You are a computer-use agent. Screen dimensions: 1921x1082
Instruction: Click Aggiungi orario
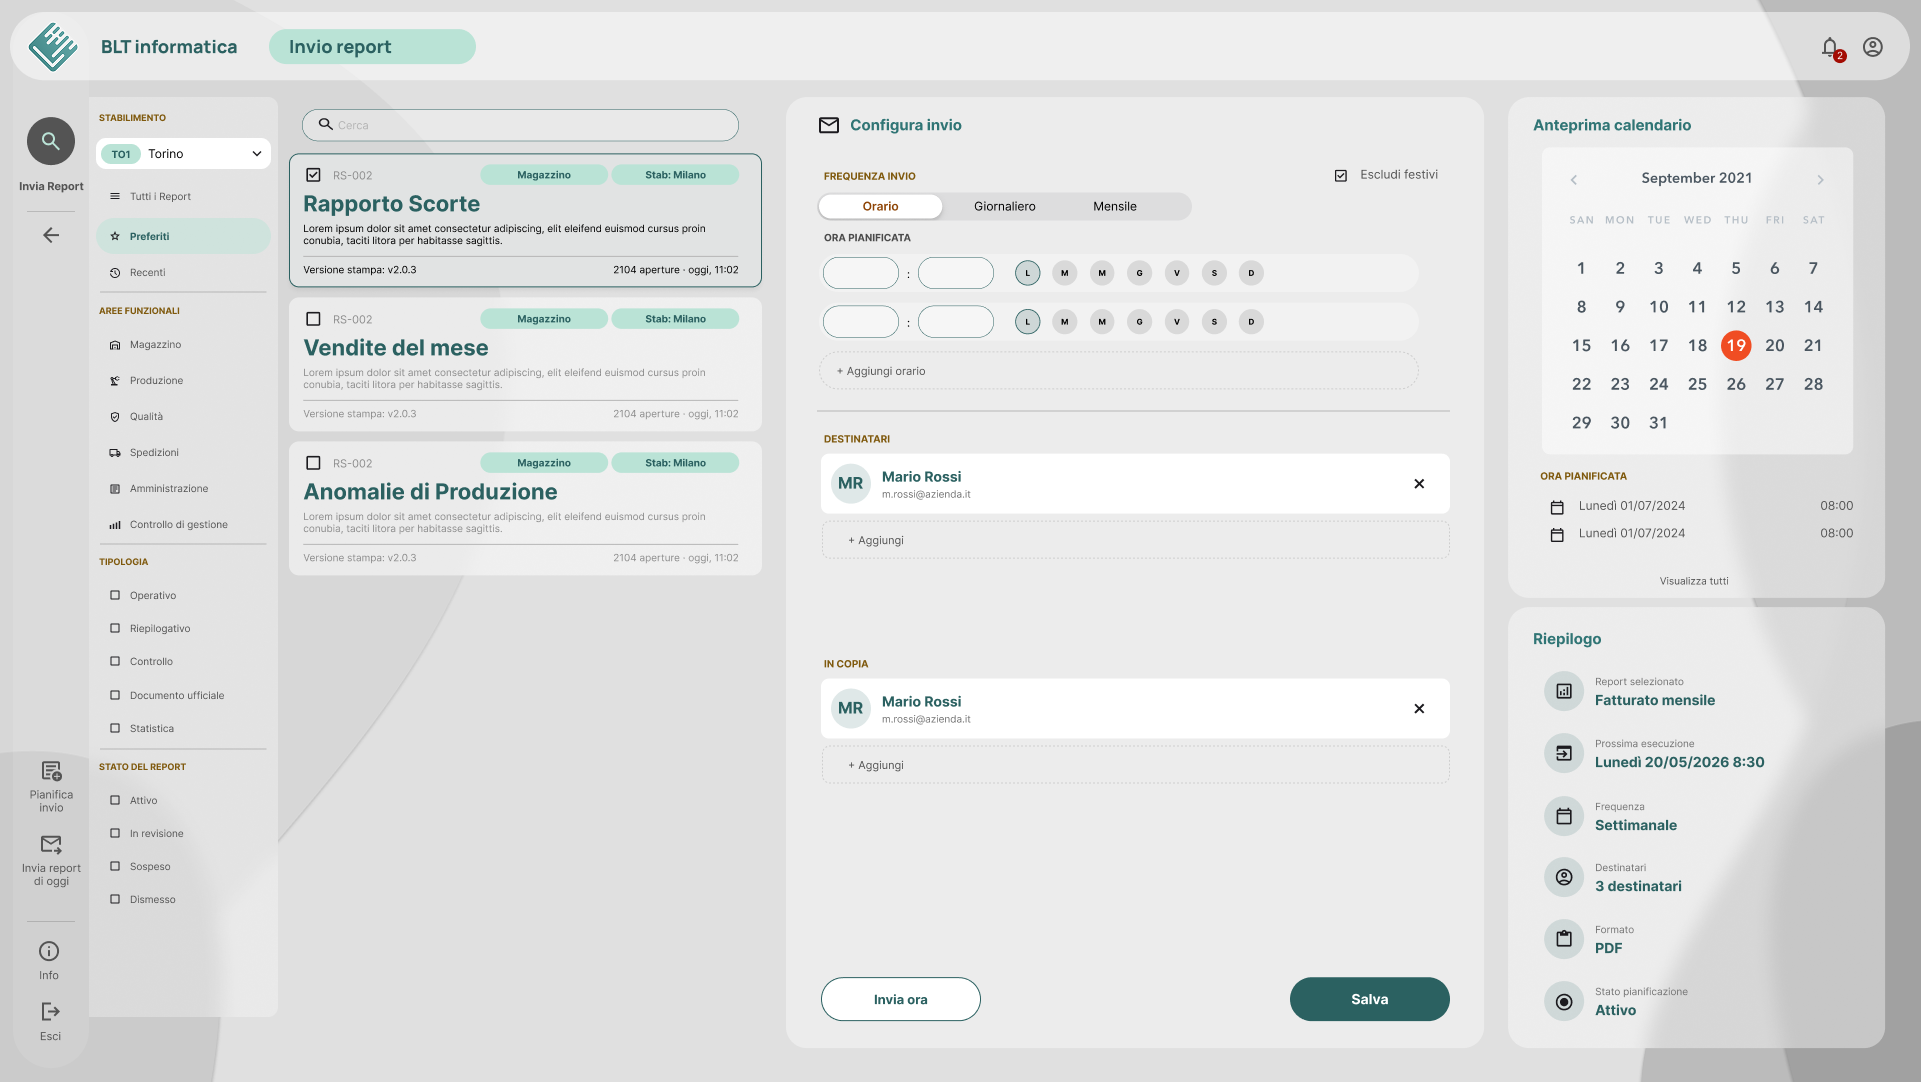(x=1118, y=371)
